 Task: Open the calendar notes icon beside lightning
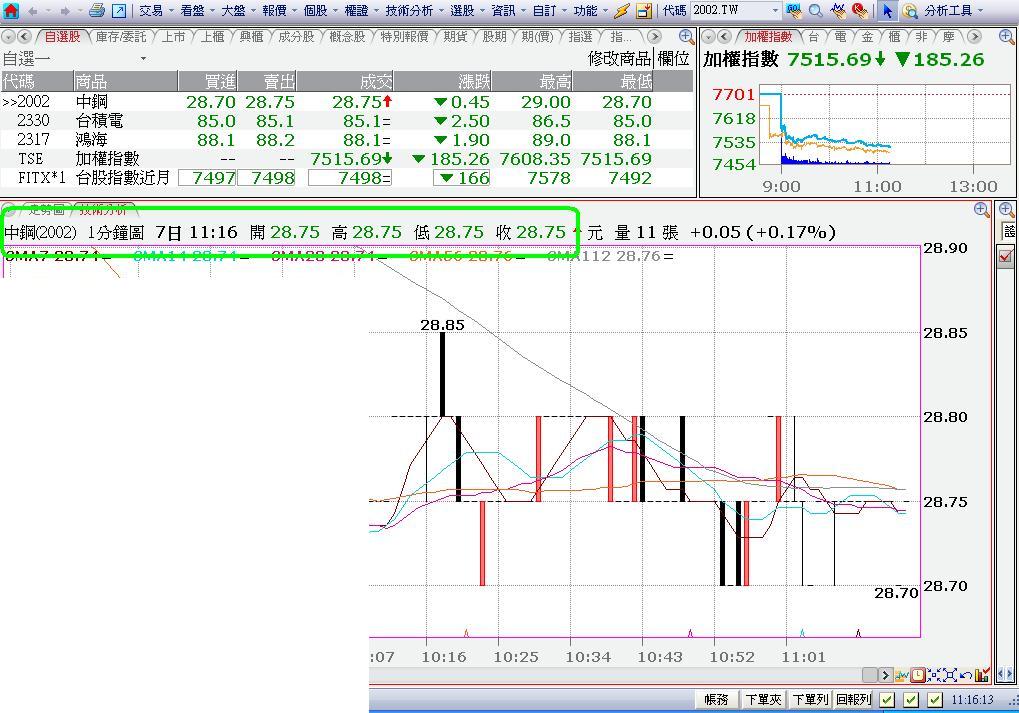[643, 10]
